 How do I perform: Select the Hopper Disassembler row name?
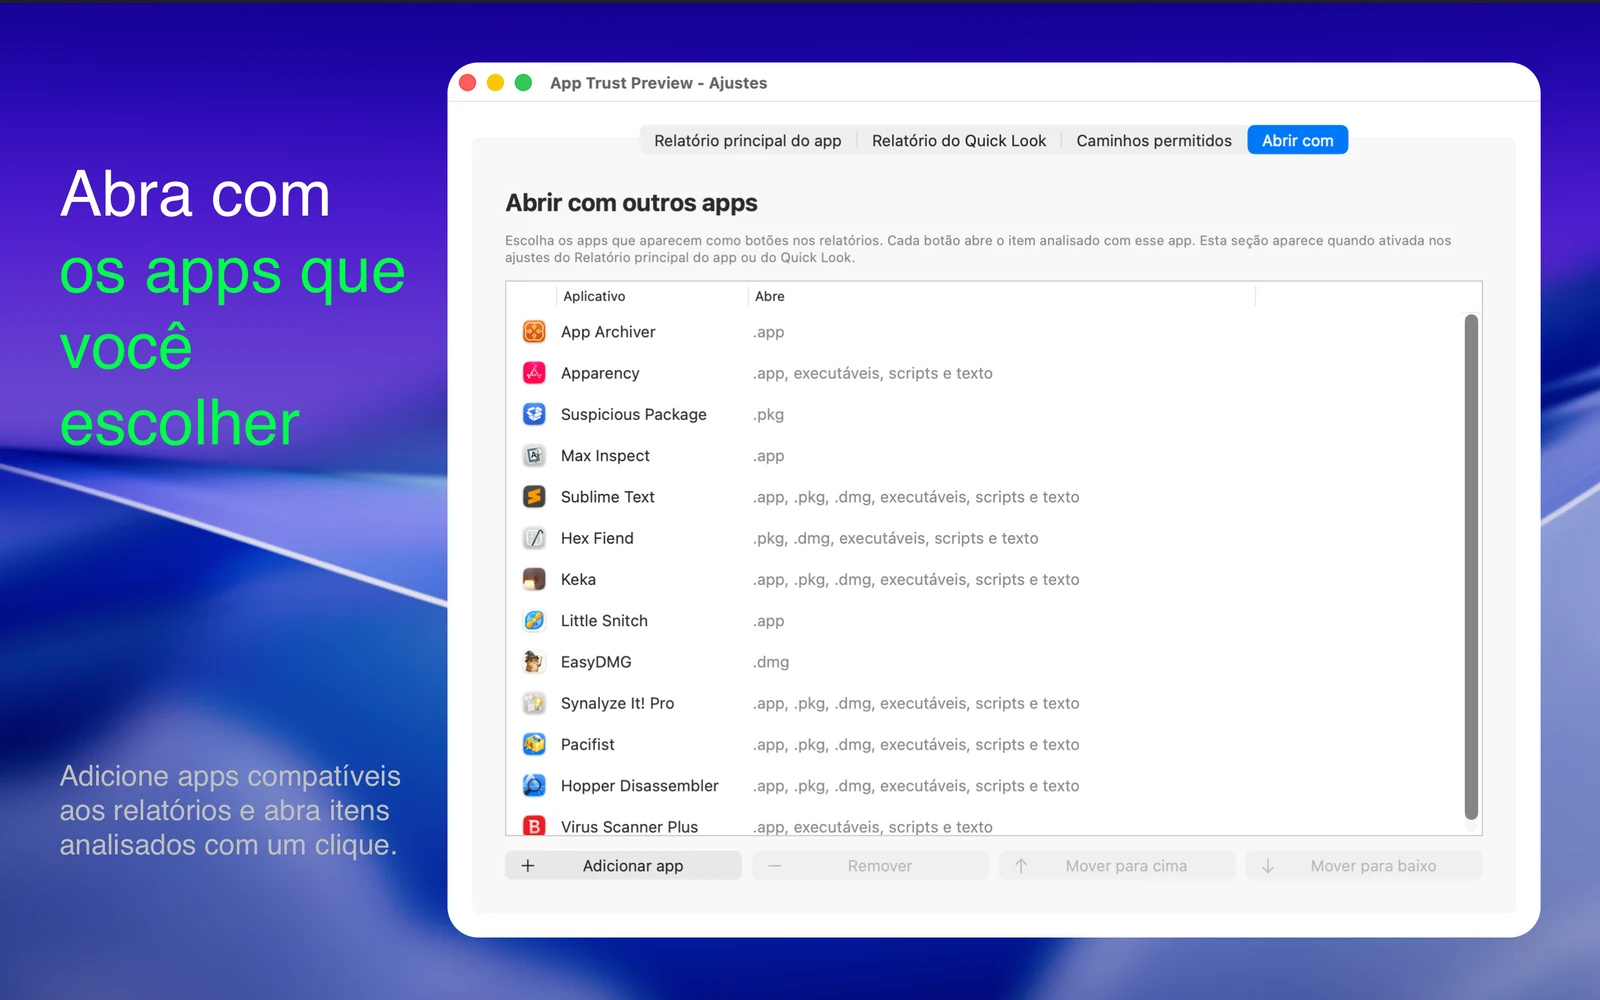coord(639,786)
